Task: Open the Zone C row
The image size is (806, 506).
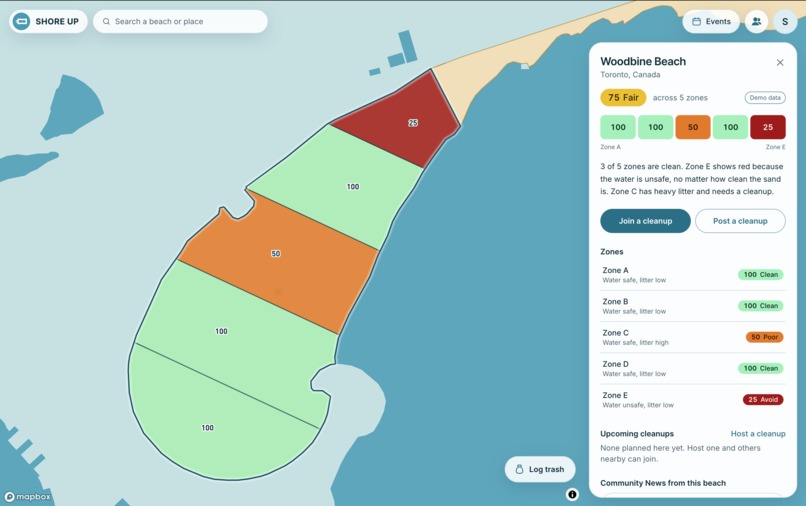Action: coord(693,337)
